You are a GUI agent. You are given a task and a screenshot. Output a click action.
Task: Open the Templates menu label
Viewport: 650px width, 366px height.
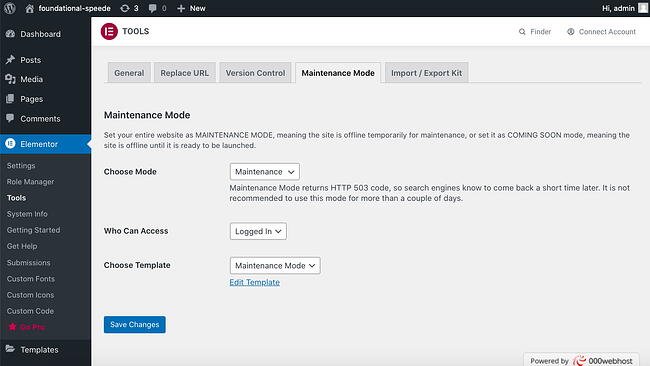[x=39, y=350]
